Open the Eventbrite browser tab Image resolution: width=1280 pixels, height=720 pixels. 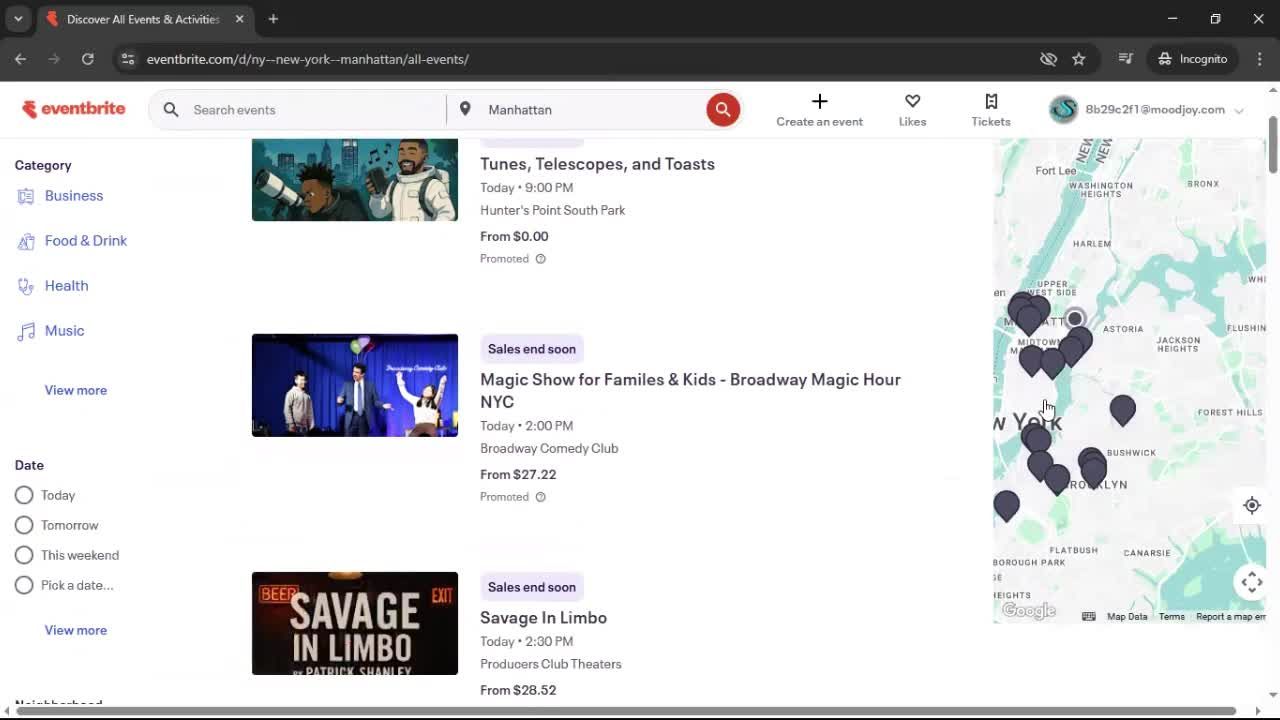143,19
